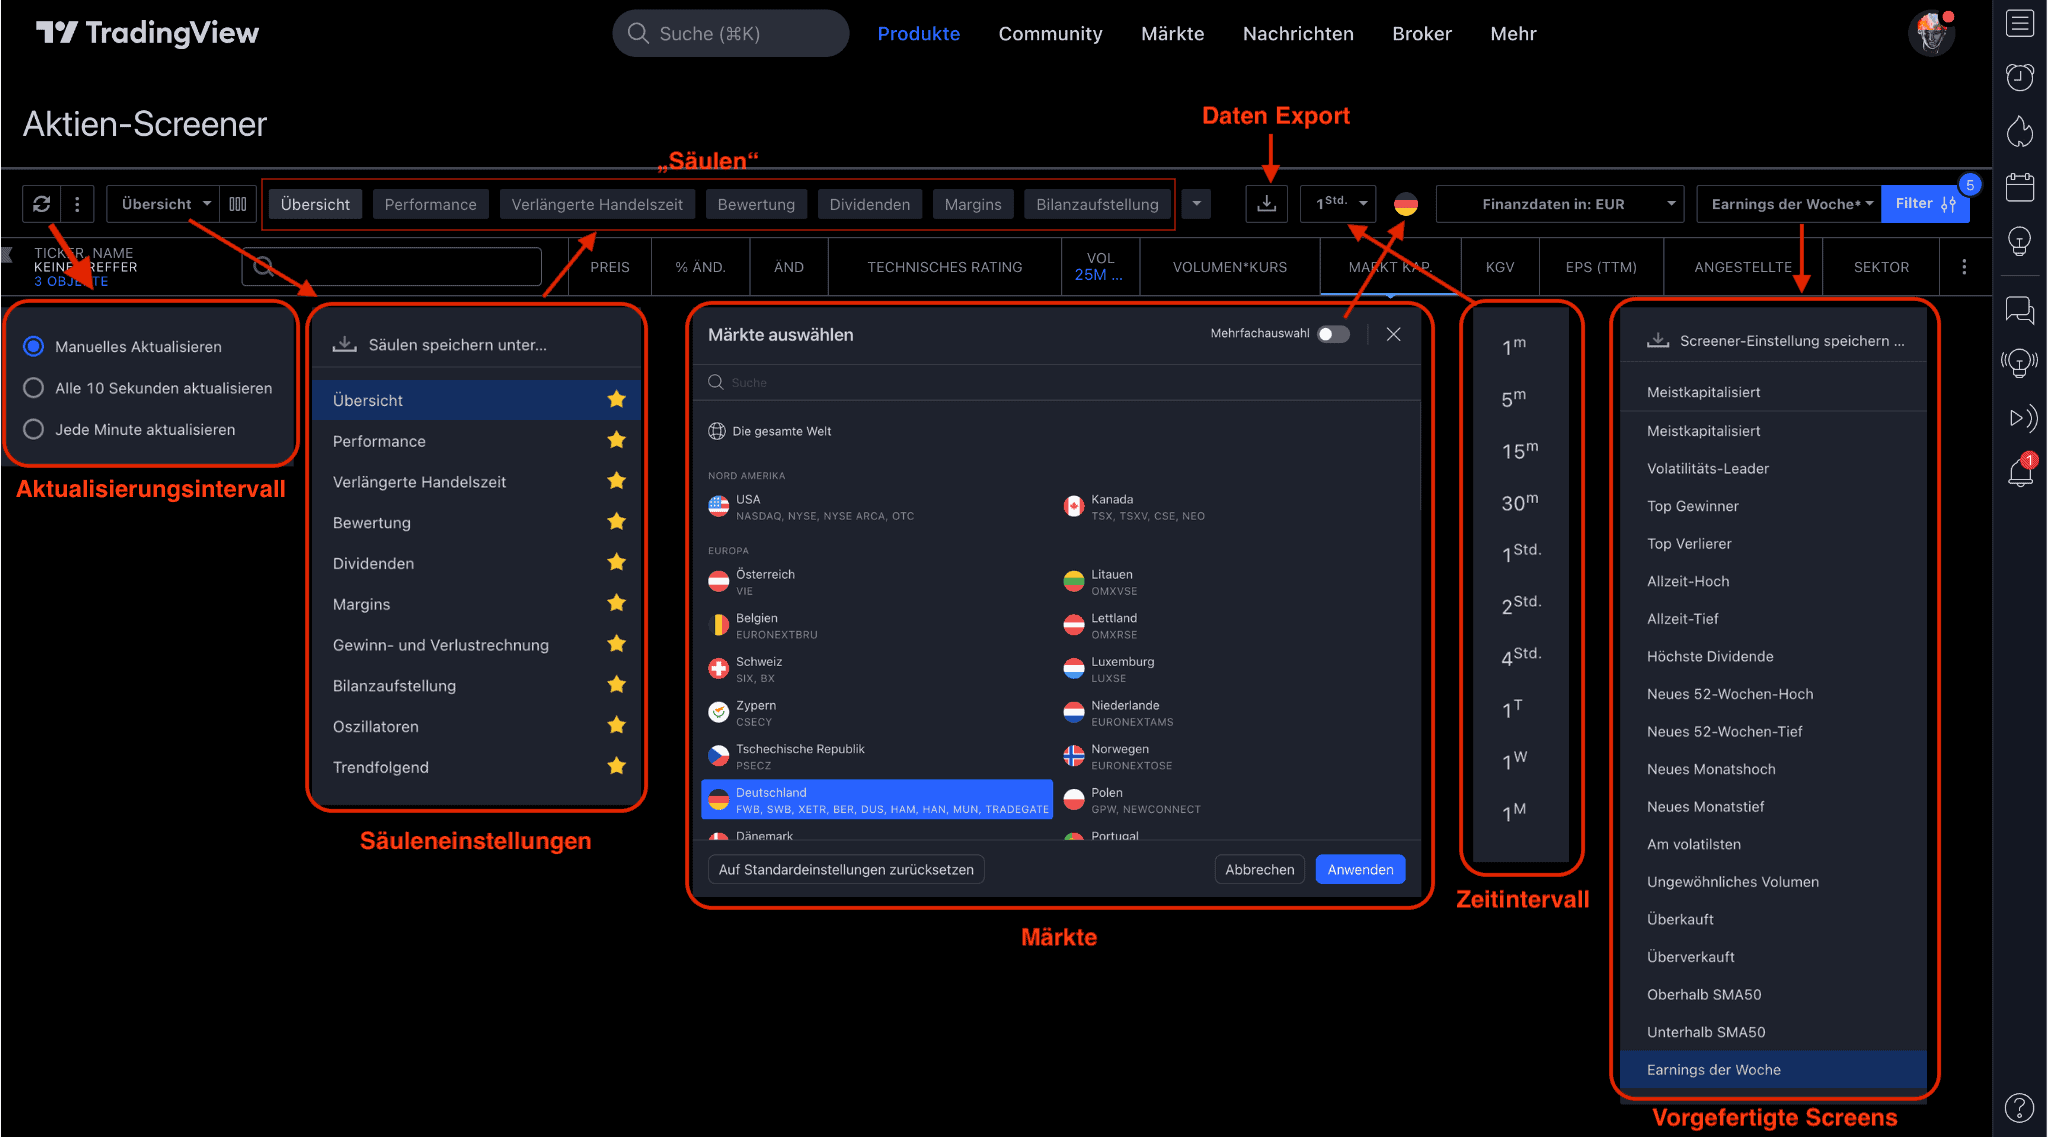Open the Übersicht columns dropdown
Viewport: 2048px width, 1137px height.
coord(162,203)
